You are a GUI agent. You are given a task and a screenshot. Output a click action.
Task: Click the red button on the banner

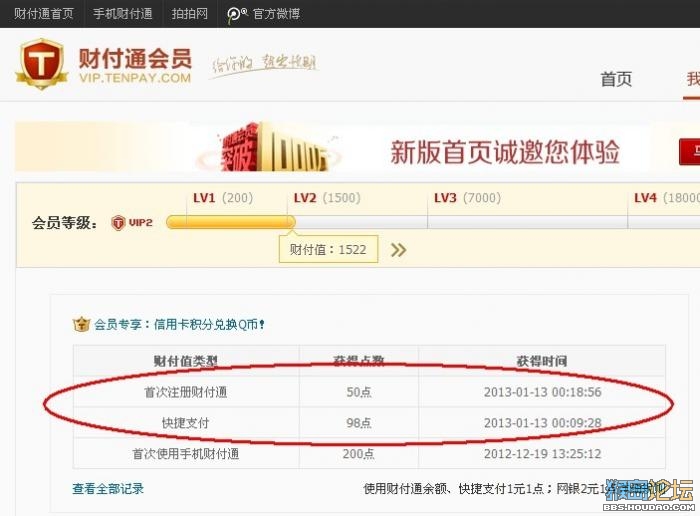coord(690,152)
